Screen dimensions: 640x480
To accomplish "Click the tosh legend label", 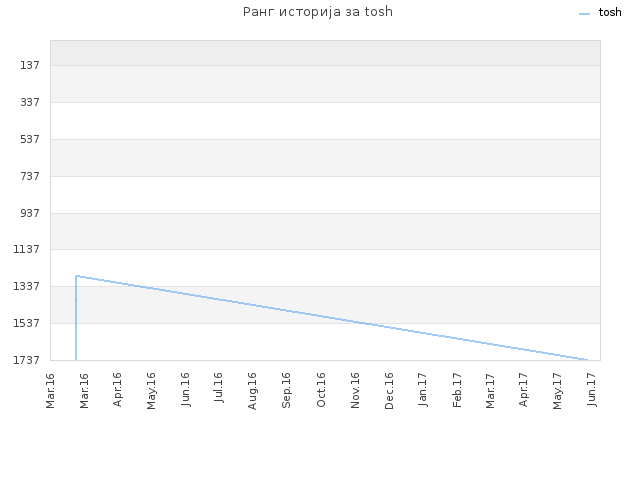I will pyautogui.click(x=610, y=13).
